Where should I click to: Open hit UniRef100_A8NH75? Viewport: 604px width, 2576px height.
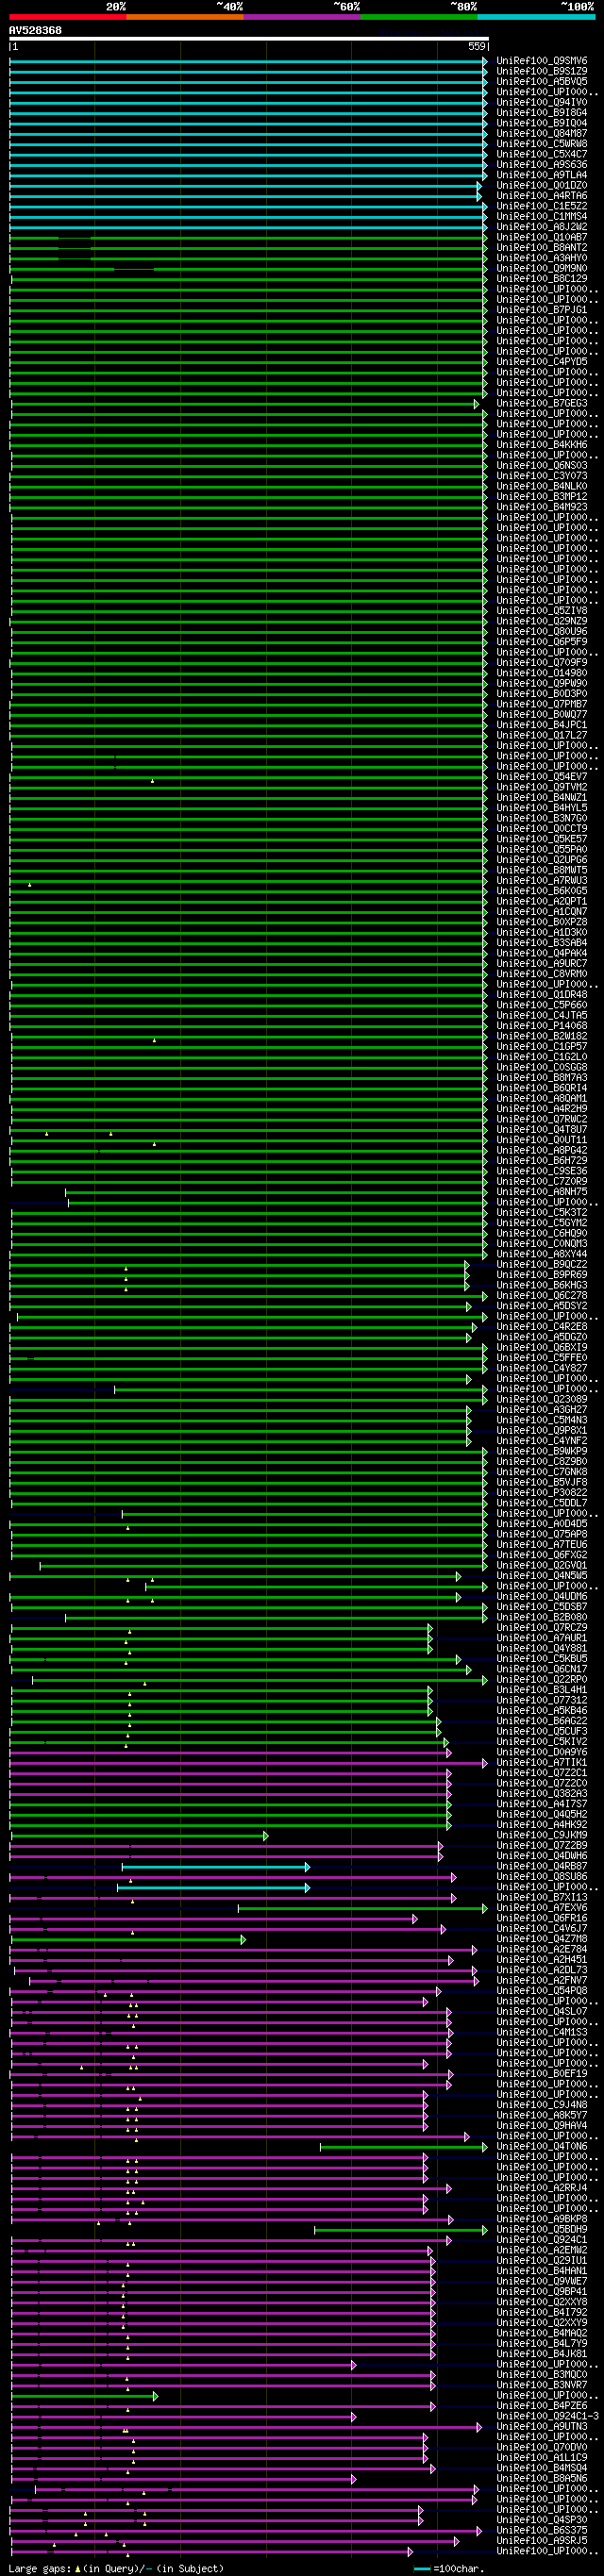tap(541, 1191)
